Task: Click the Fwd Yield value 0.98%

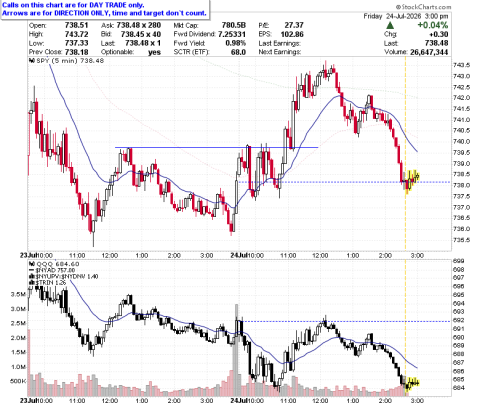Action: click(x=236, y=43)
